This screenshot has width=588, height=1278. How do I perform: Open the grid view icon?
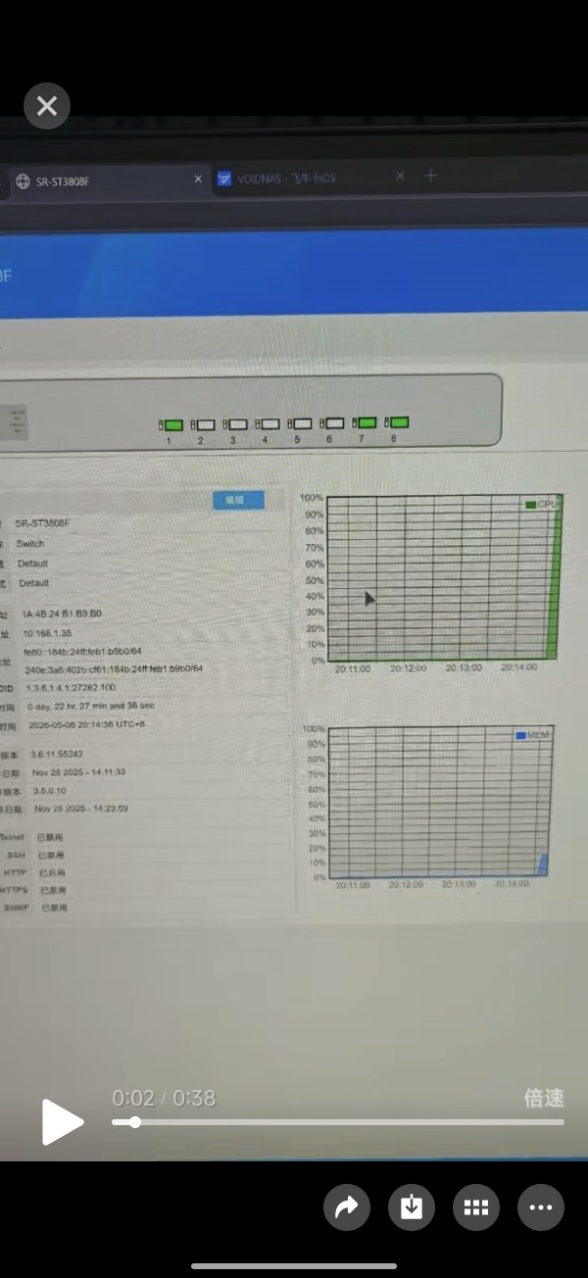coord(476,1208)
